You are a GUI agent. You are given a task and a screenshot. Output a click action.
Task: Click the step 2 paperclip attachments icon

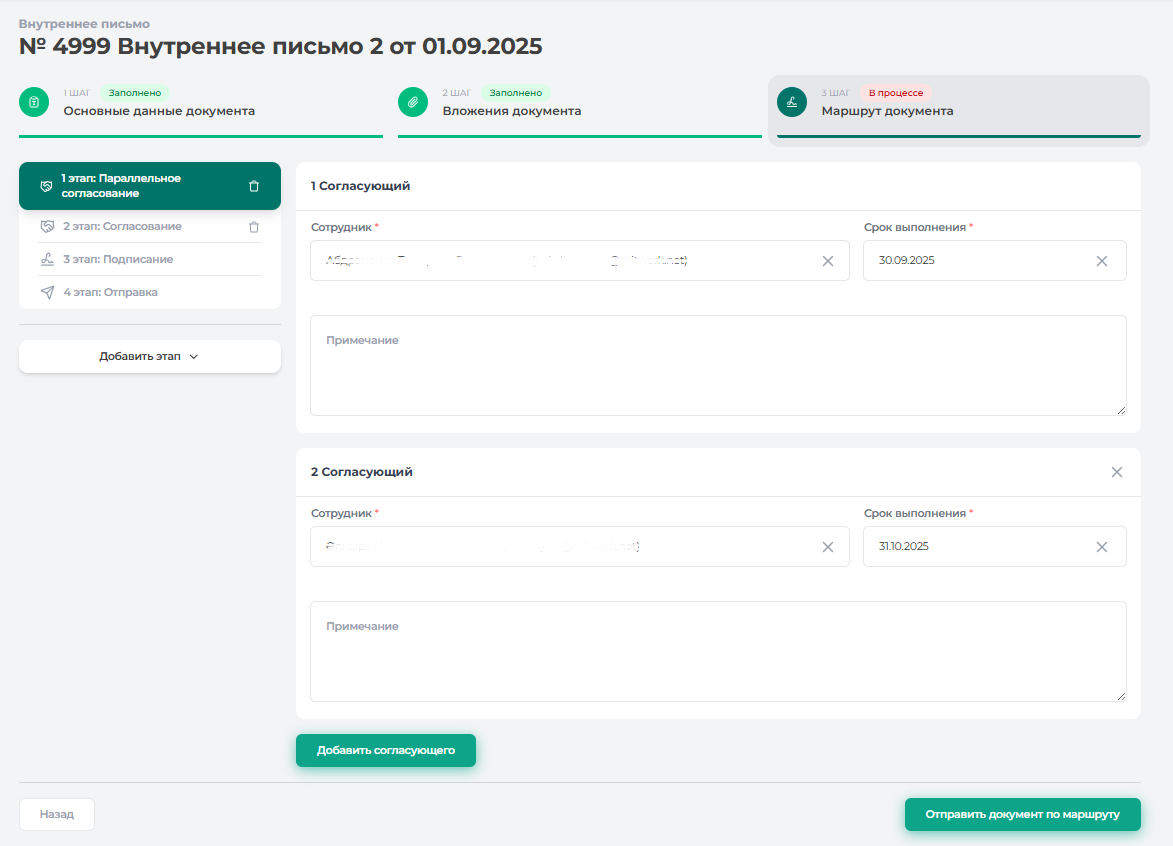[x=413, y=102]
